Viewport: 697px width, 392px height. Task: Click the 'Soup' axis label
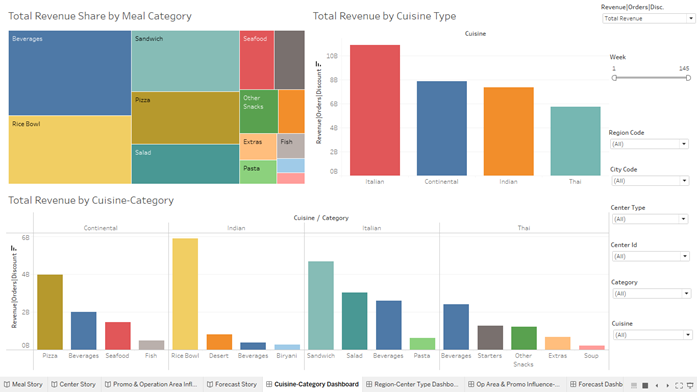click(x=591, y=356)
